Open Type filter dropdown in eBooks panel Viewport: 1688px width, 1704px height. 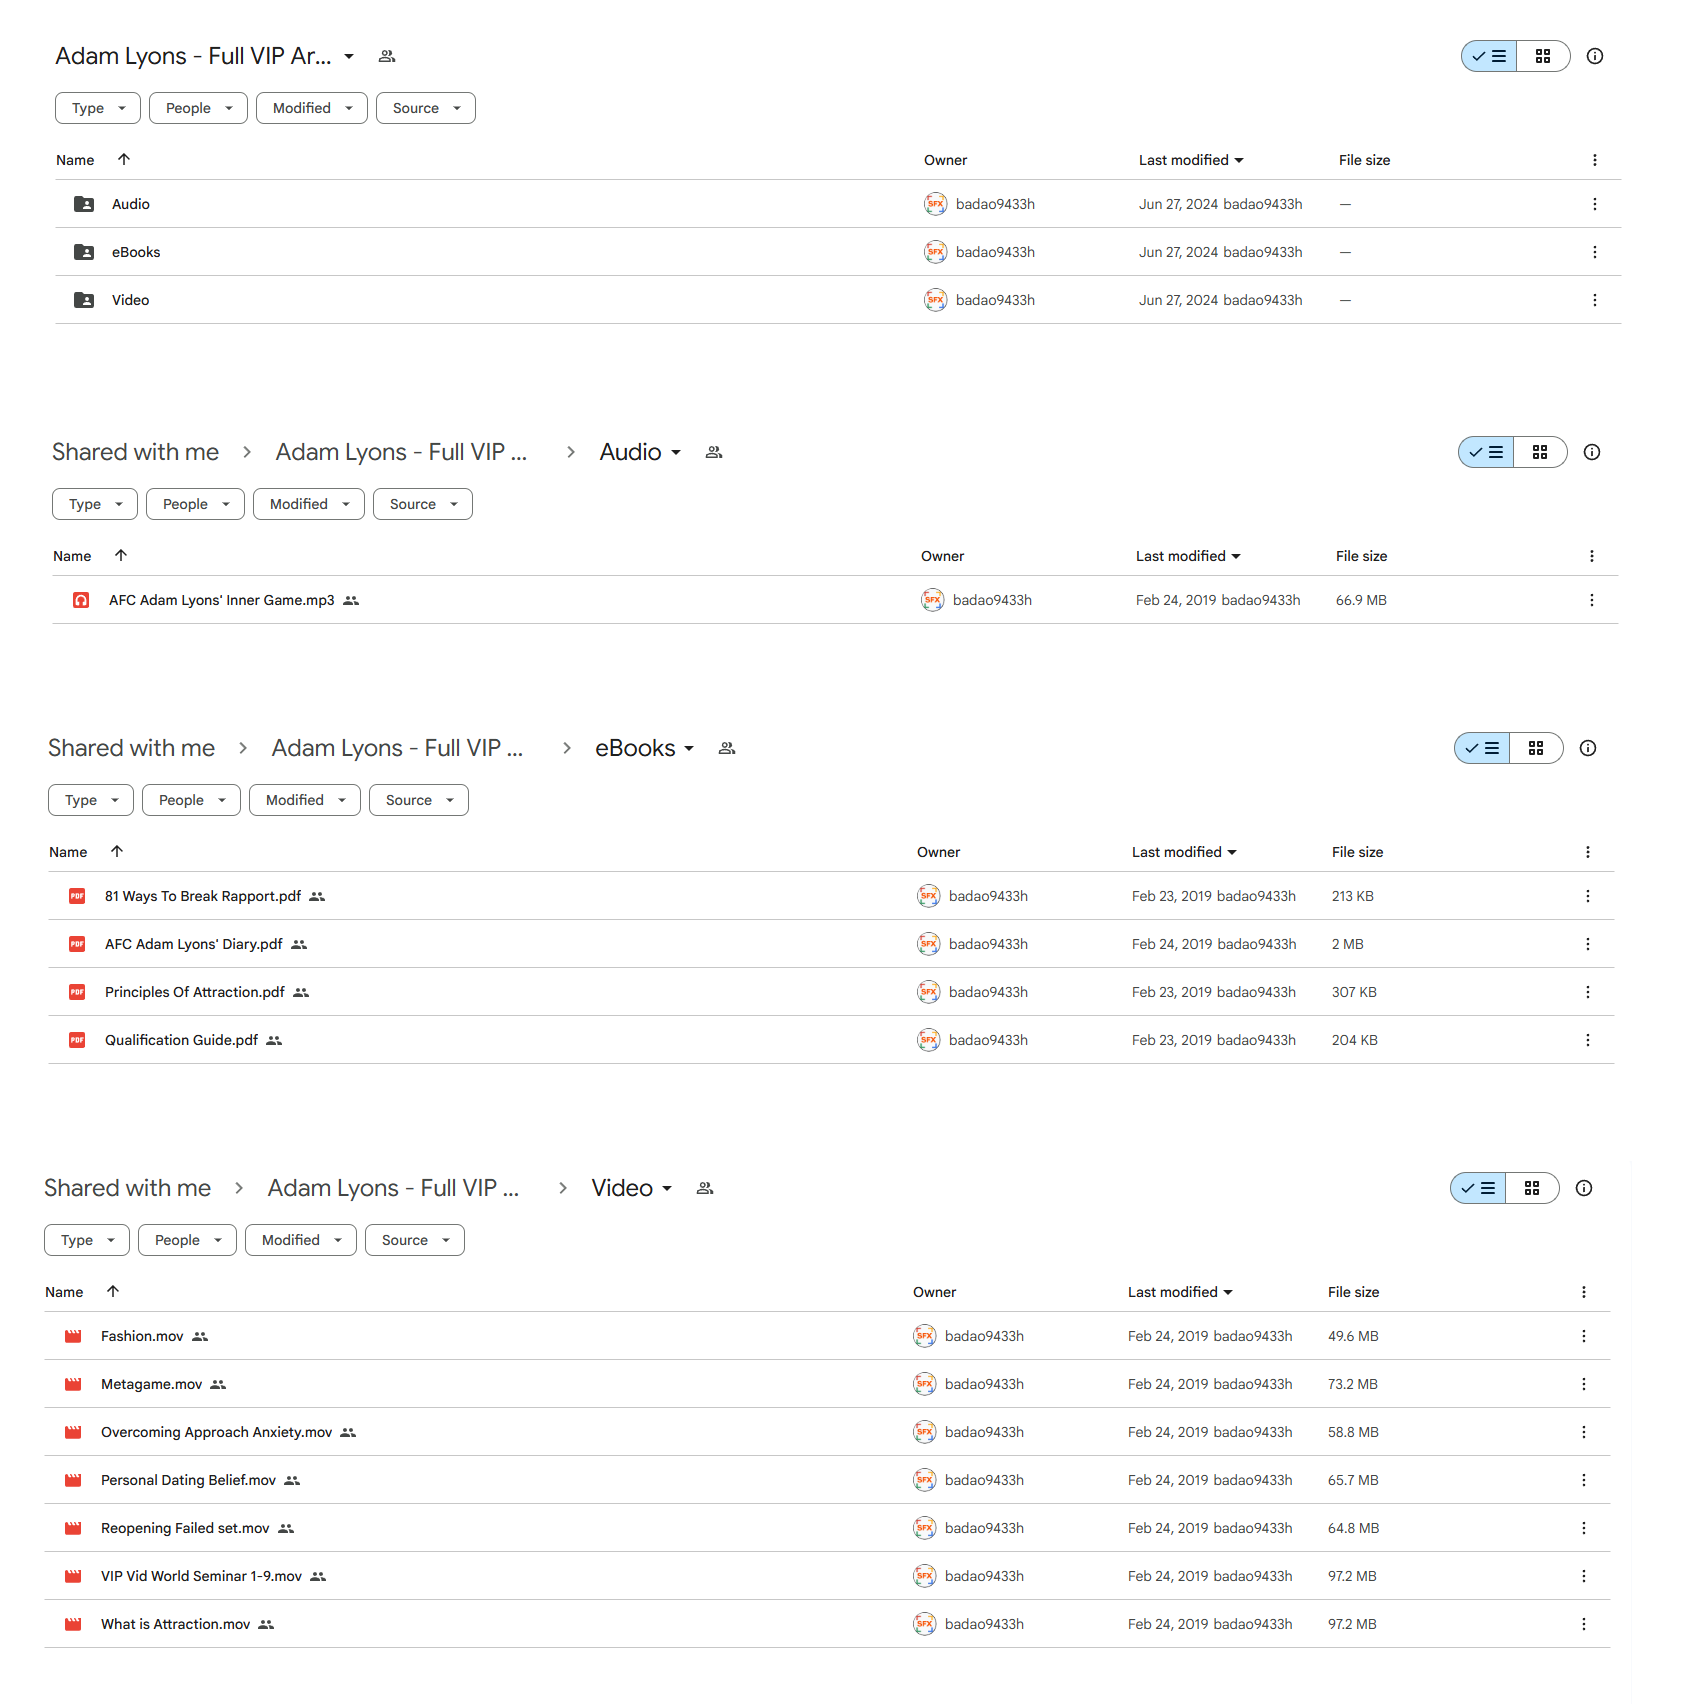coord(91,800)
